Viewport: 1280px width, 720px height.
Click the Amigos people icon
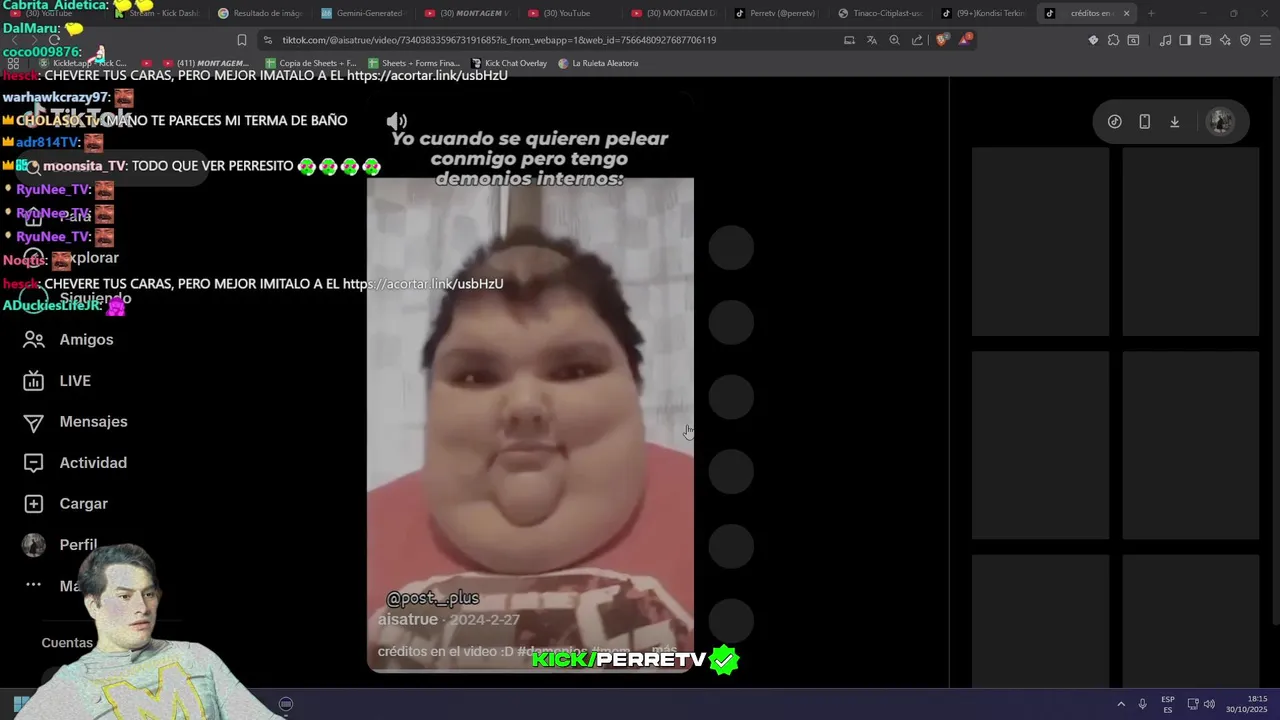pos(34,340)
